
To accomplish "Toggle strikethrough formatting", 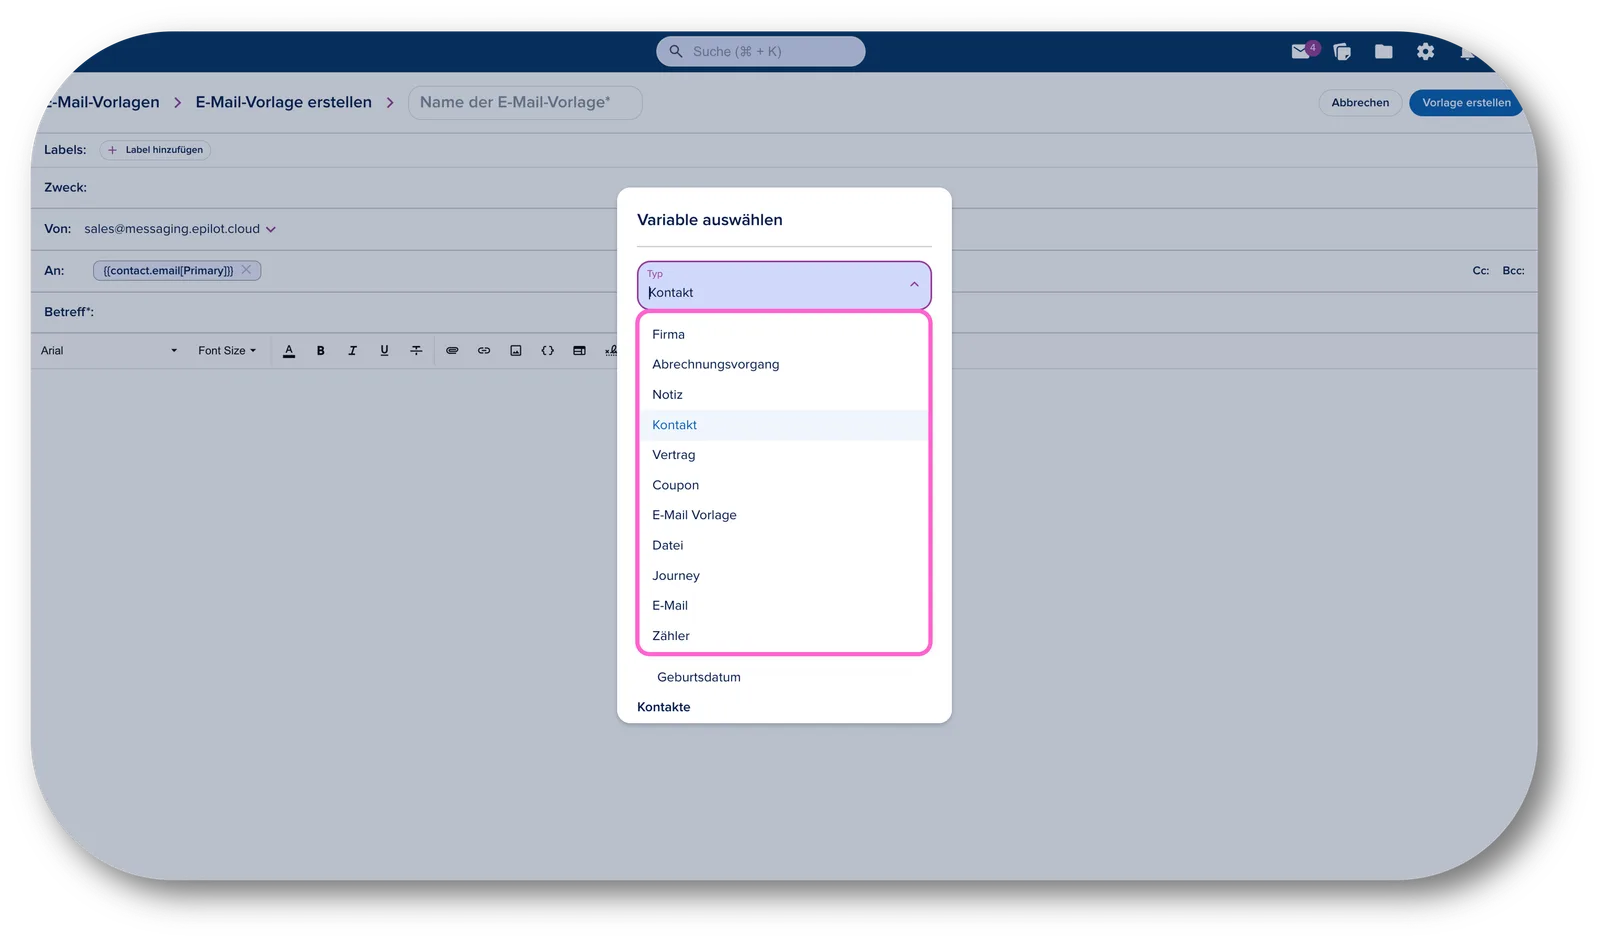I will pos(416,351).
